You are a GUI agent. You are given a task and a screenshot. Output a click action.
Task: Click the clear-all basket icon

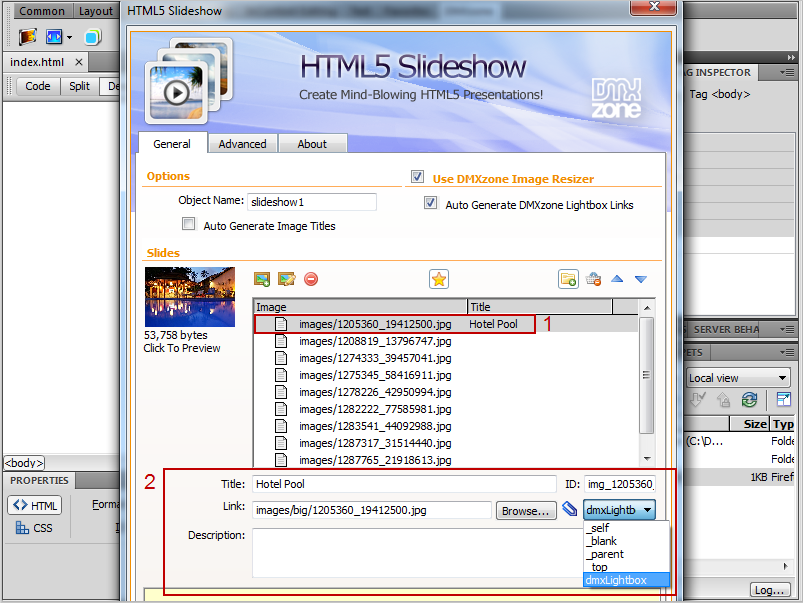tap(594, 279)
